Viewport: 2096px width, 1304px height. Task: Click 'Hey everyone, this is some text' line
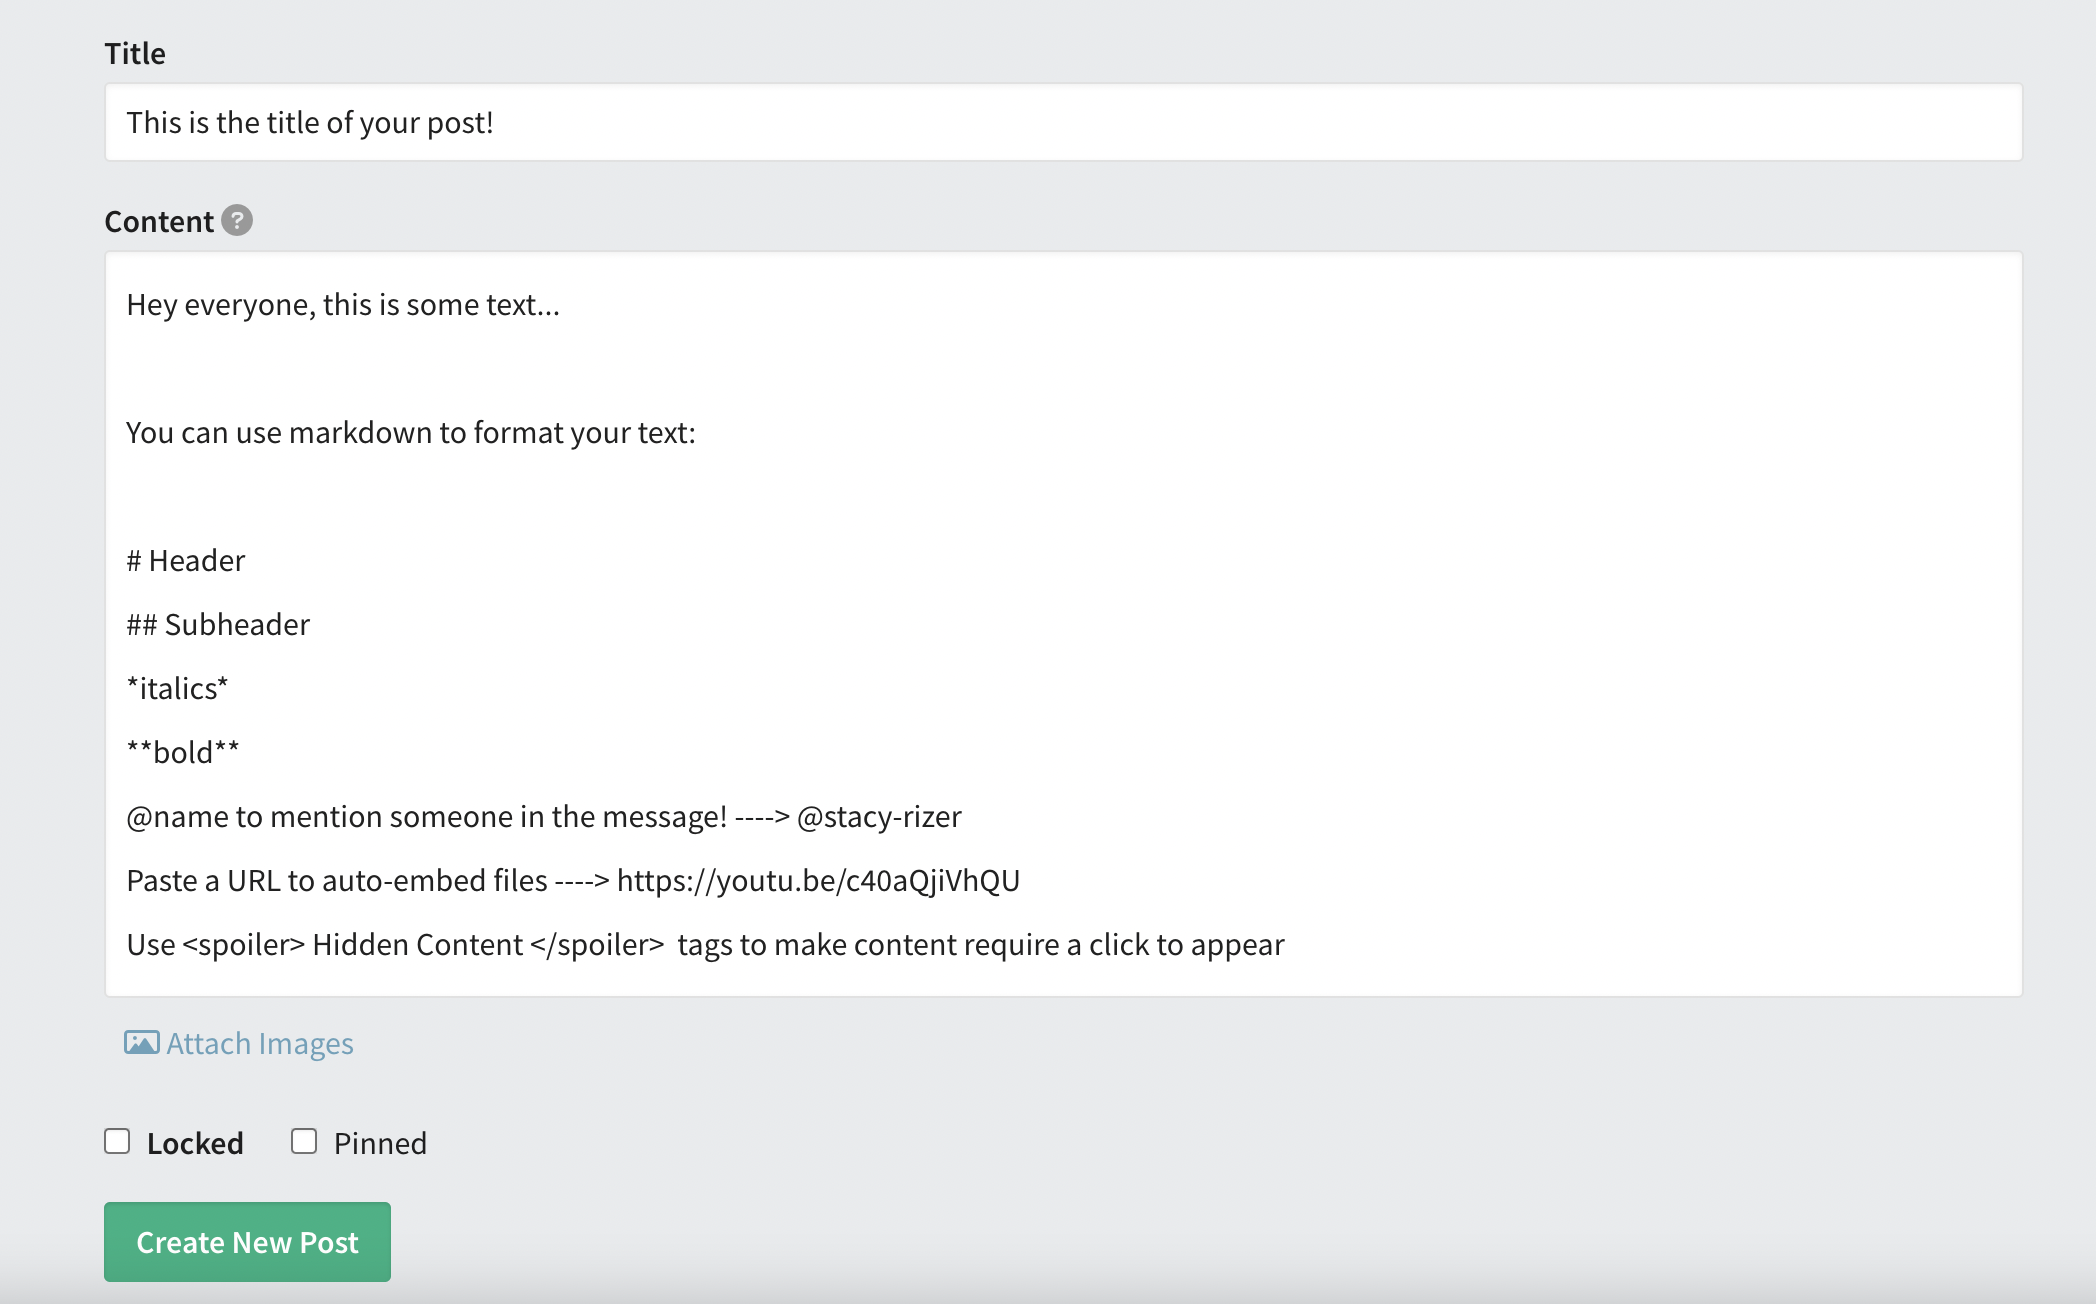343,305
